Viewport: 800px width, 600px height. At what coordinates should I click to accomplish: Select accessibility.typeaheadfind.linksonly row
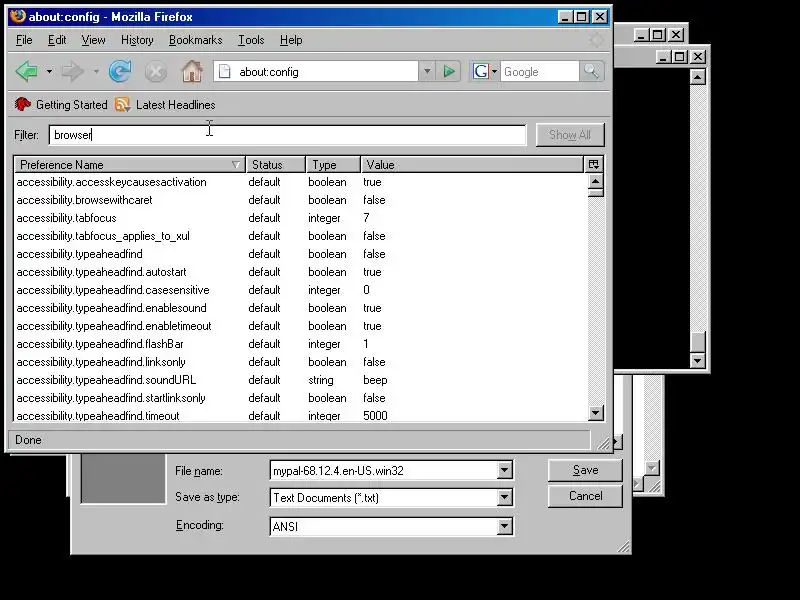pyautogui.click(x=301, y=362)
